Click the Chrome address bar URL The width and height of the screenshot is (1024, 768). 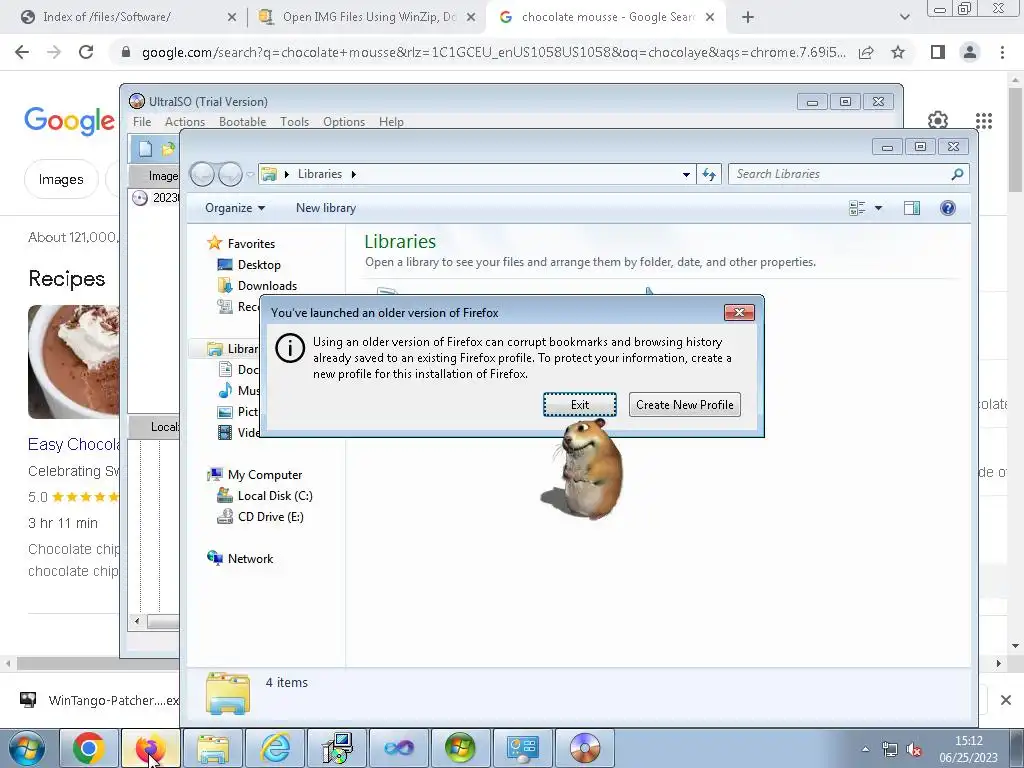pos(494,52)
